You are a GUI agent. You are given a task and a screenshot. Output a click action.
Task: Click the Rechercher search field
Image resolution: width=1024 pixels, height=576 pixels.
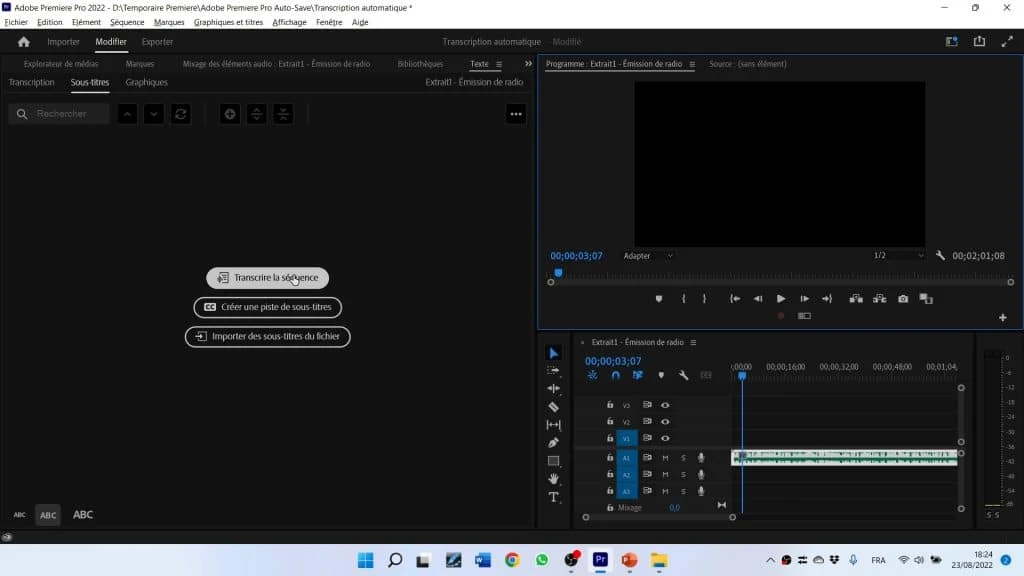pos(59,114)
